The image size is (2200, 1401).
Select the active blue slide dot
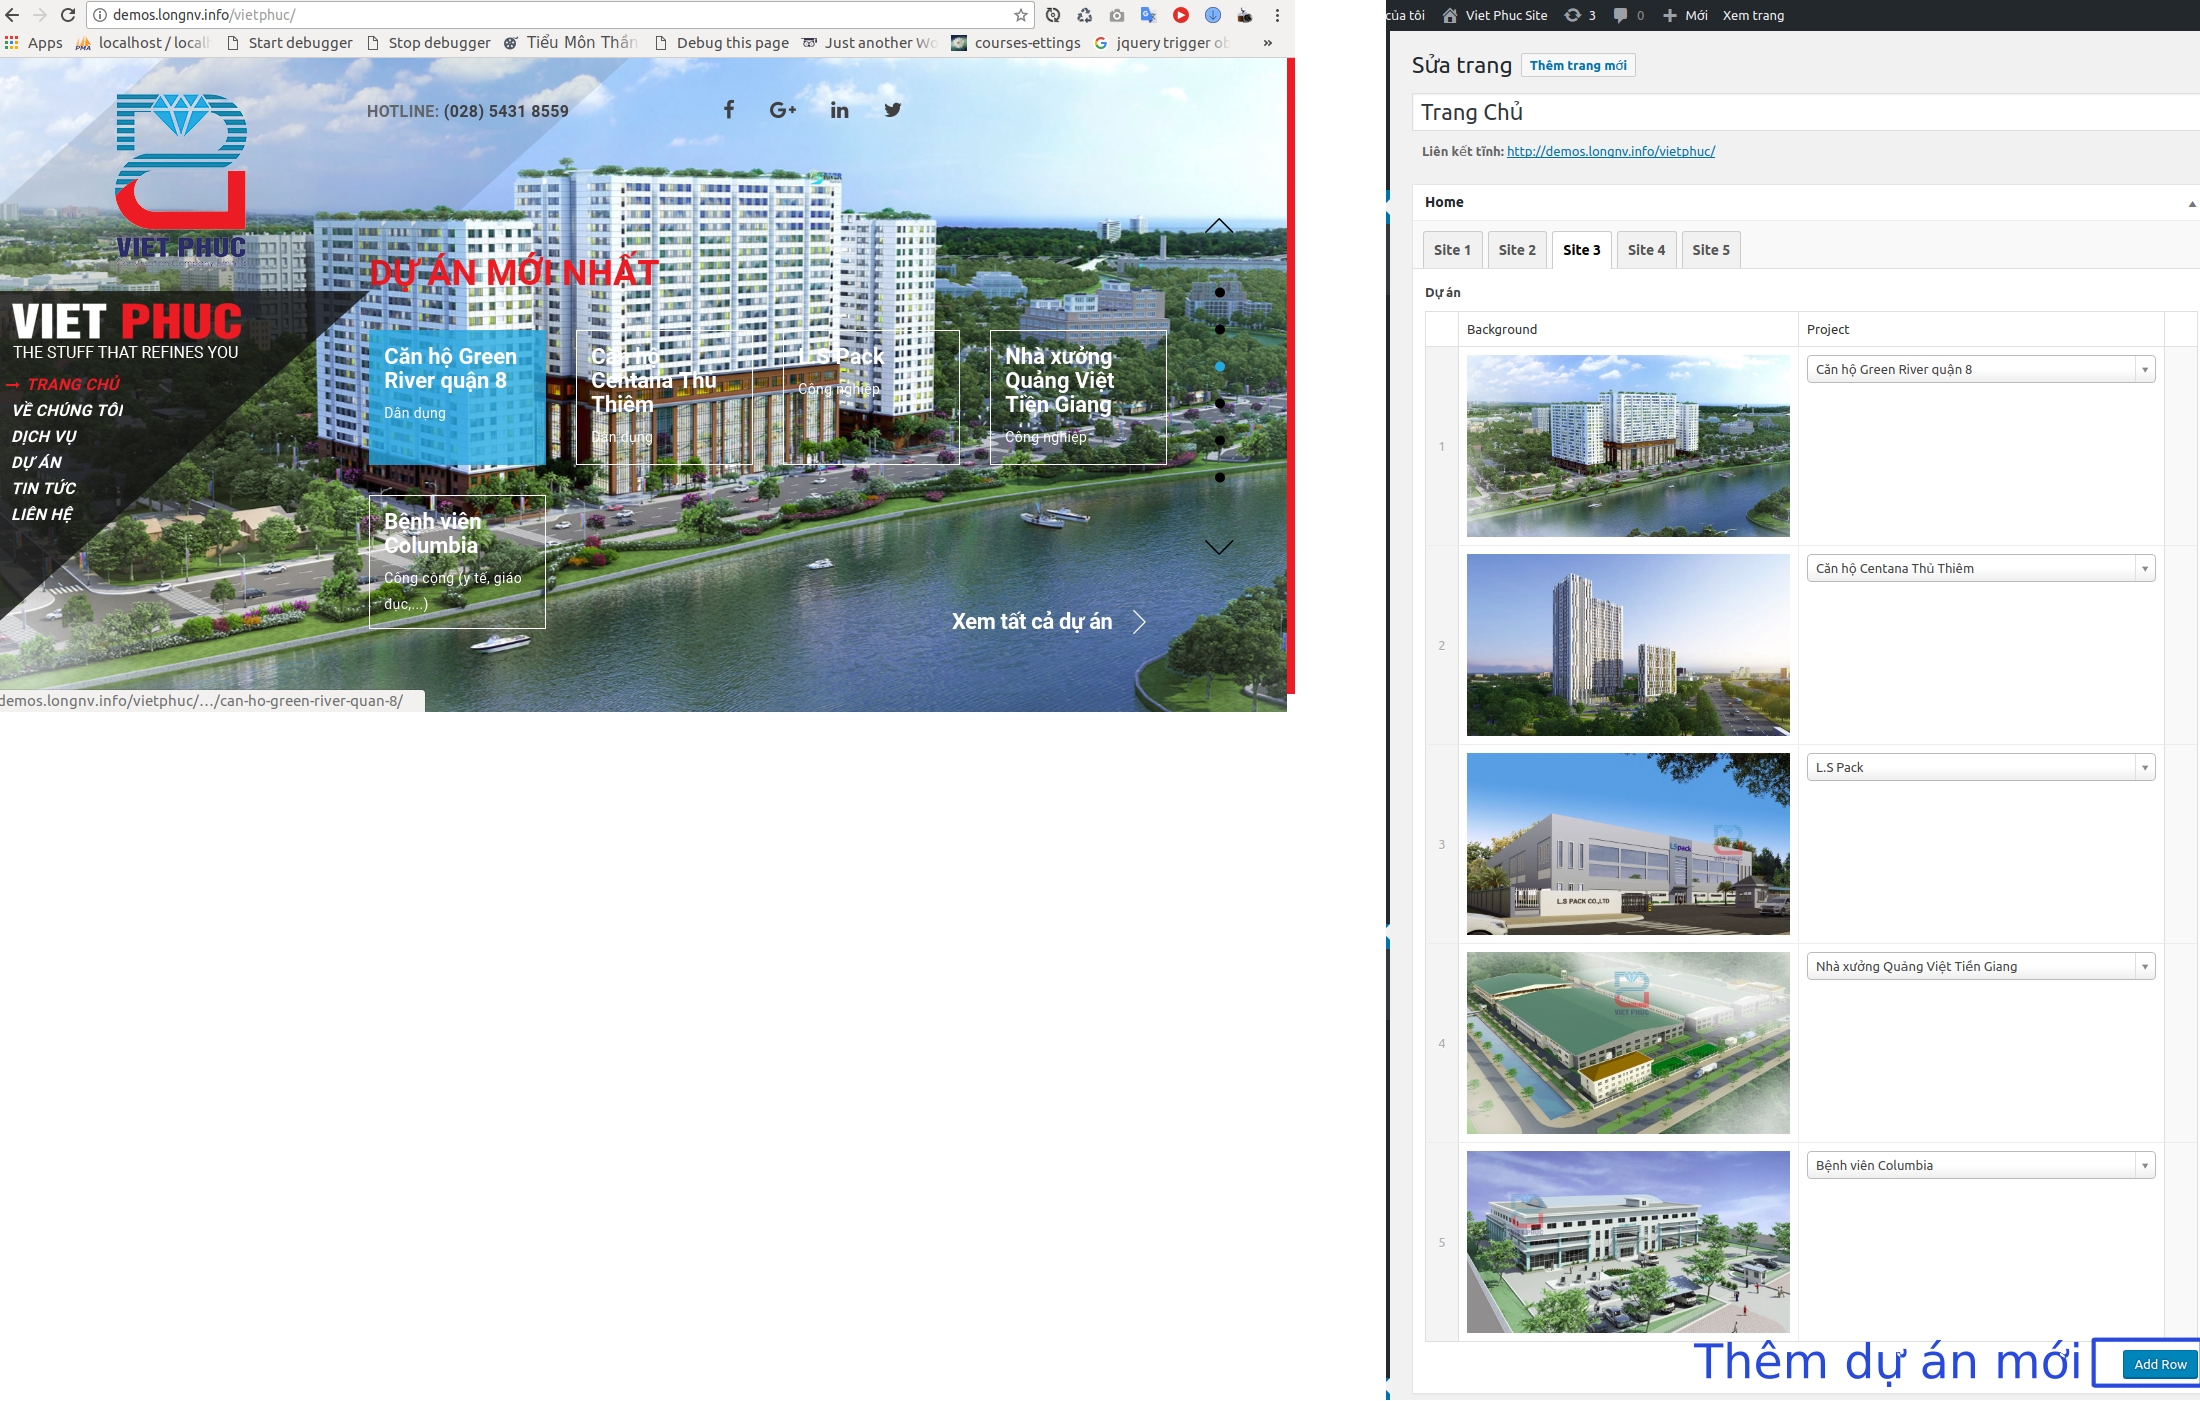tap(1220, 366)
